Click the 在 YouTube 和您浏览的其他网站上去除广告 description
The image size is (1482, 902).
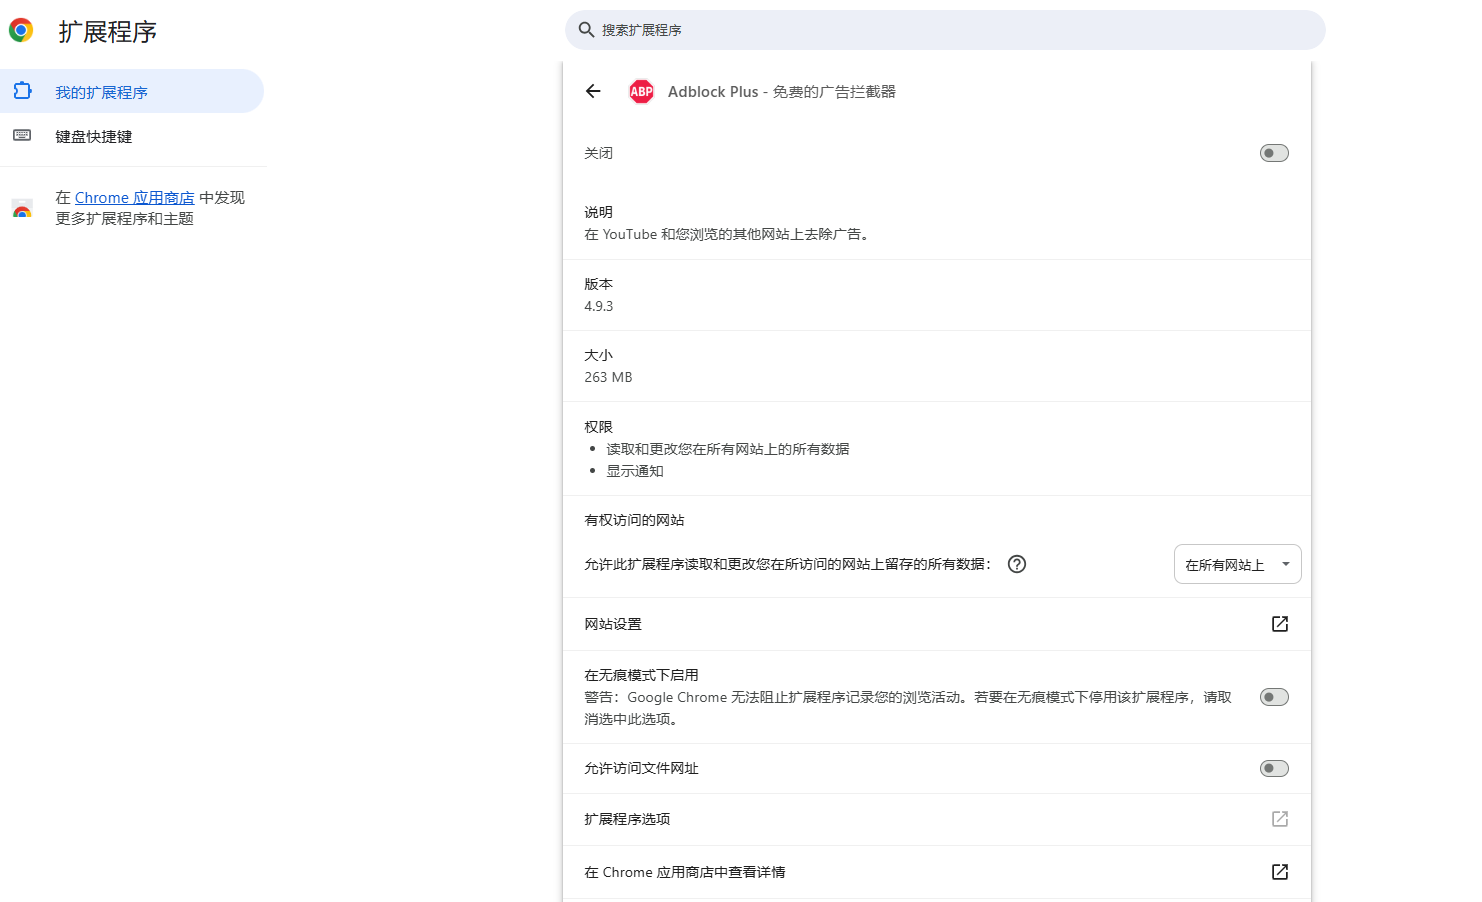point(728,234)
